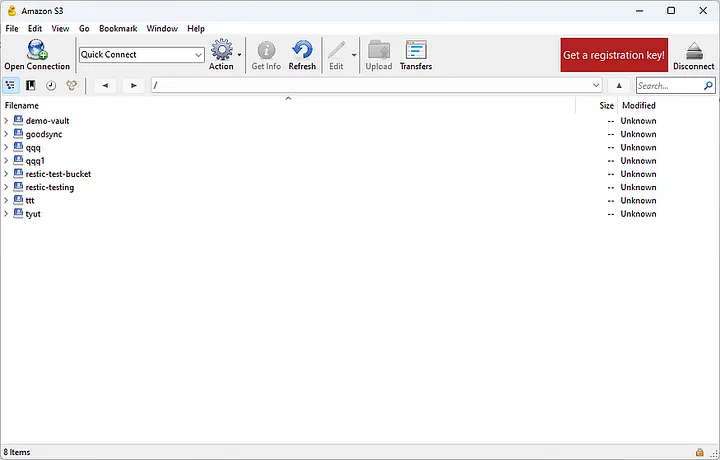
Task: Click the search magnifier icon
Action: pos(708,85)
